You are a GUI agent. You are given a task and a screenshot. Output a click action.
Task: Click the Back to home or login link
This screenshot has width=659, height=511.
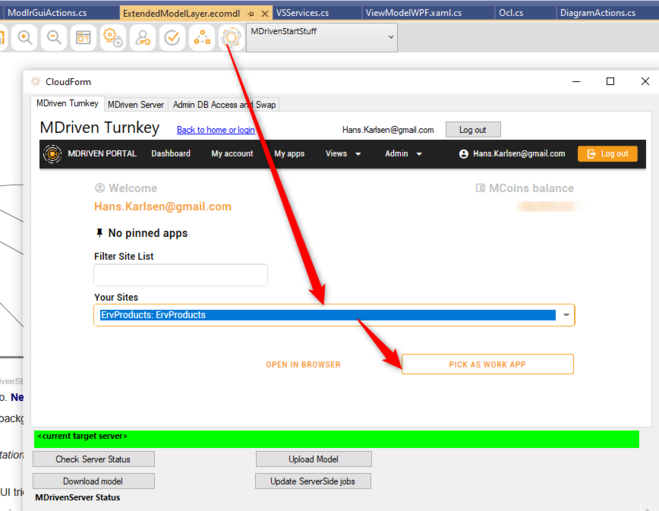[x=216, y=130]
